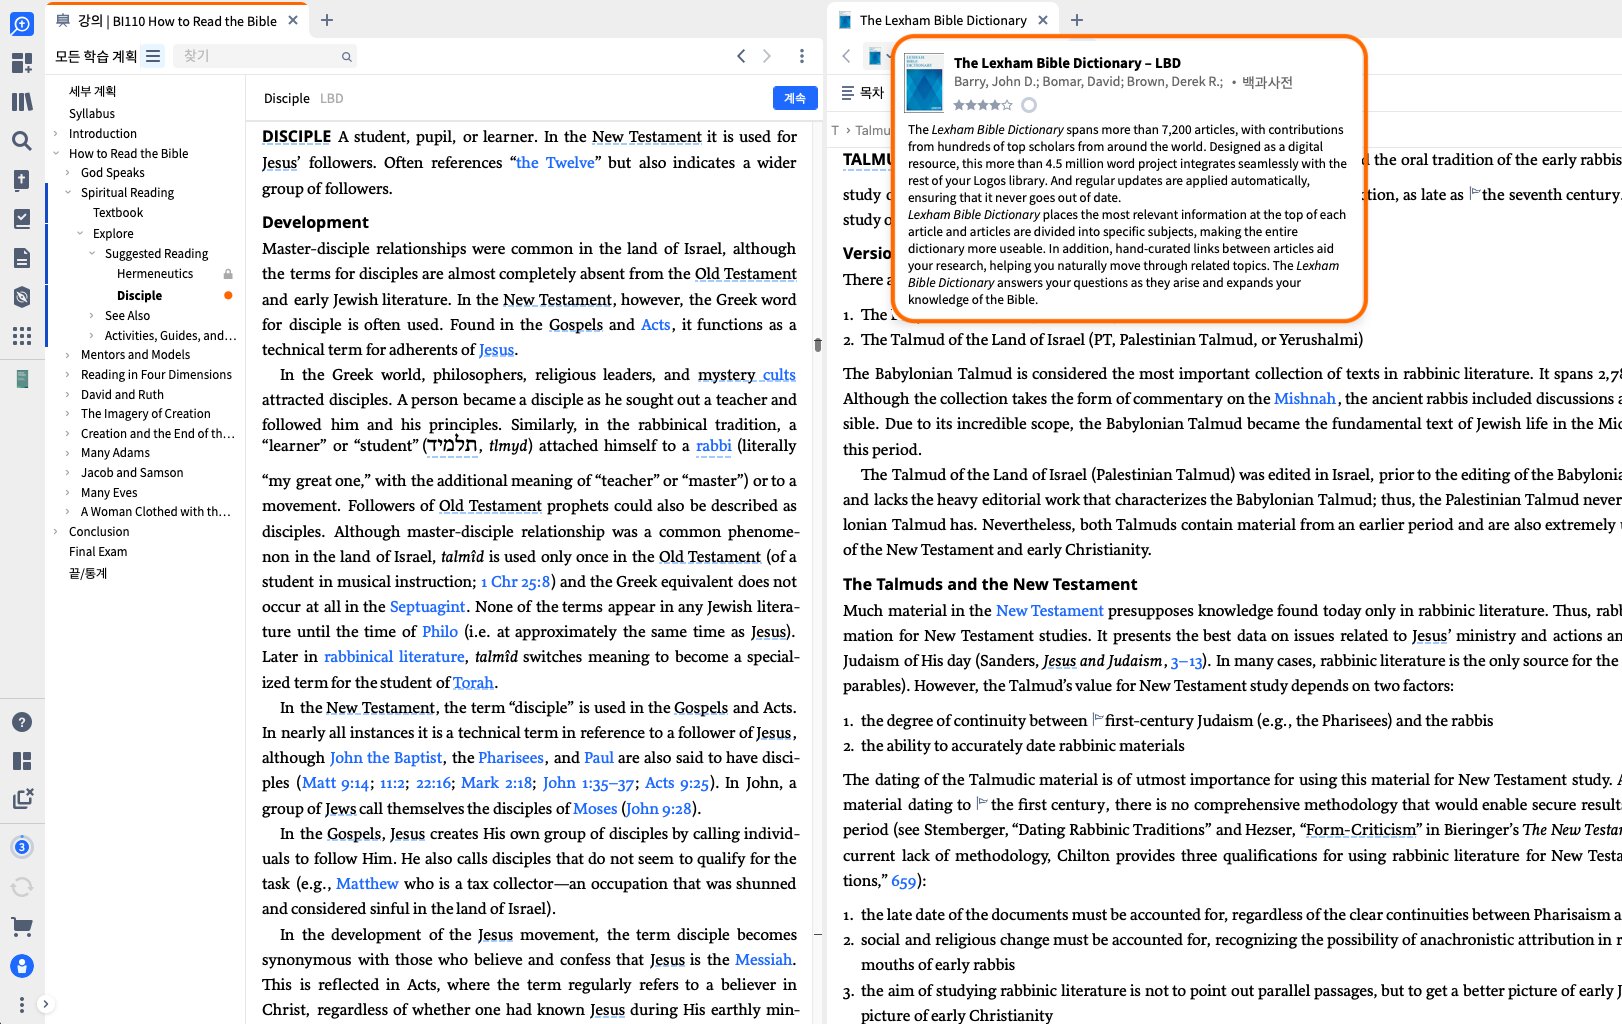Viewport: 1622px width, 1024px height.
Task: Click the blue 계속 button
Action: (795, 98)
